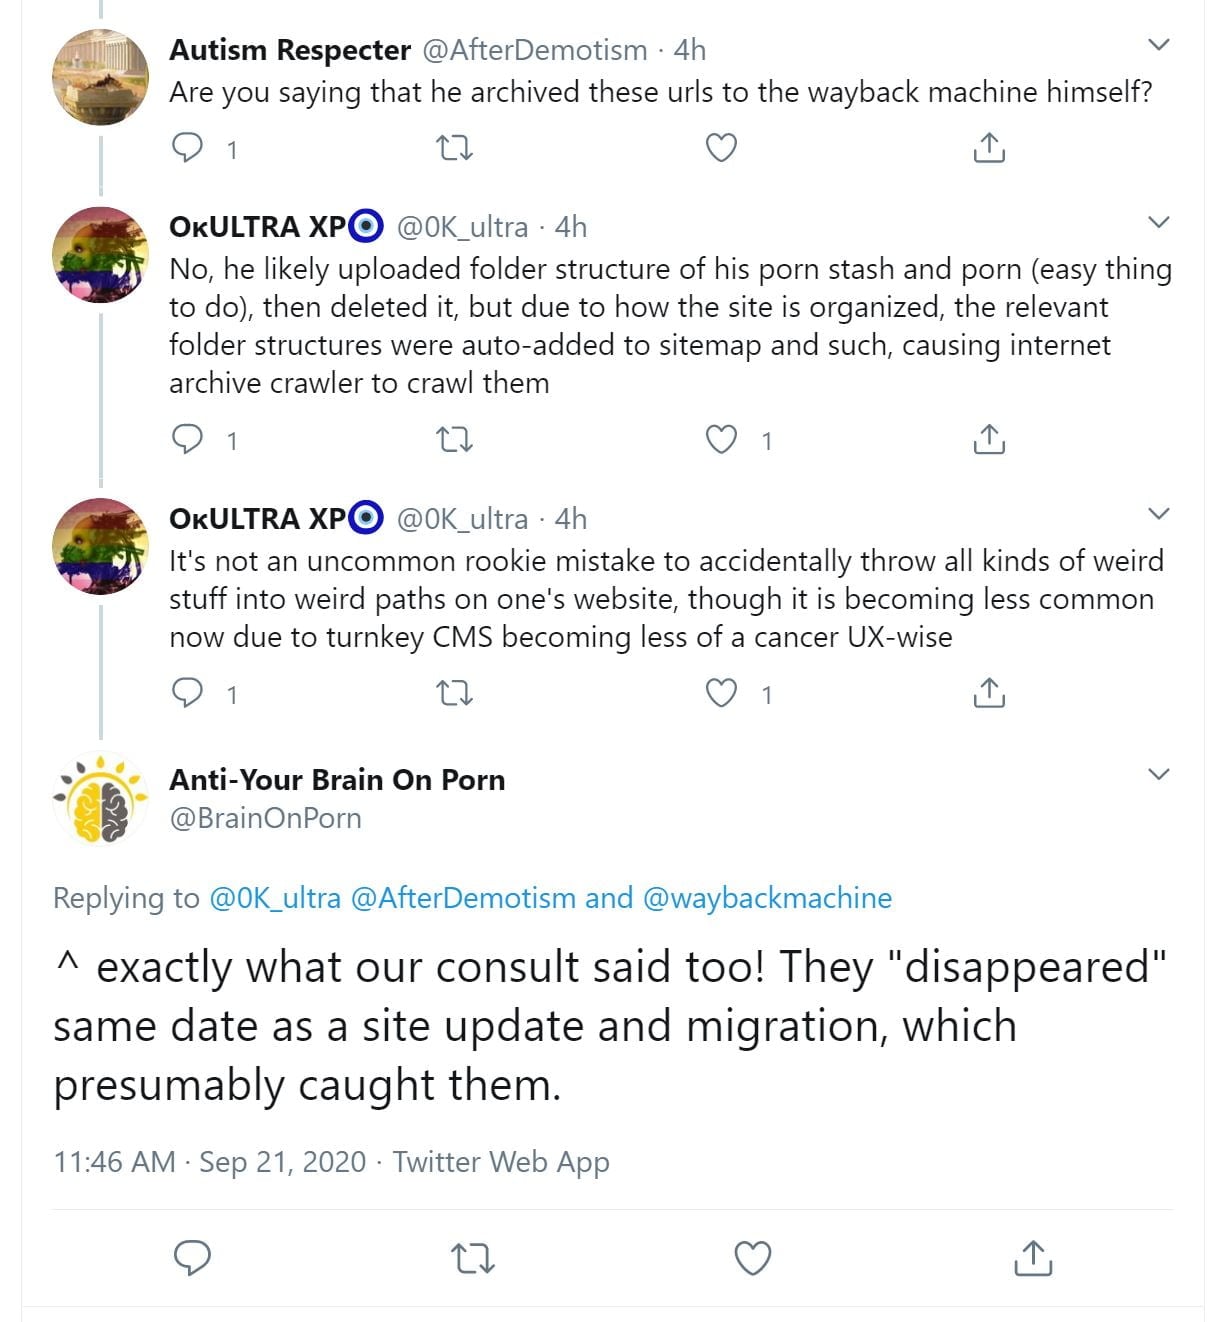Like Autism Respecter's tweet
The height and width of the screenshot is (1322, 1227).
click(x=721, y=149)
